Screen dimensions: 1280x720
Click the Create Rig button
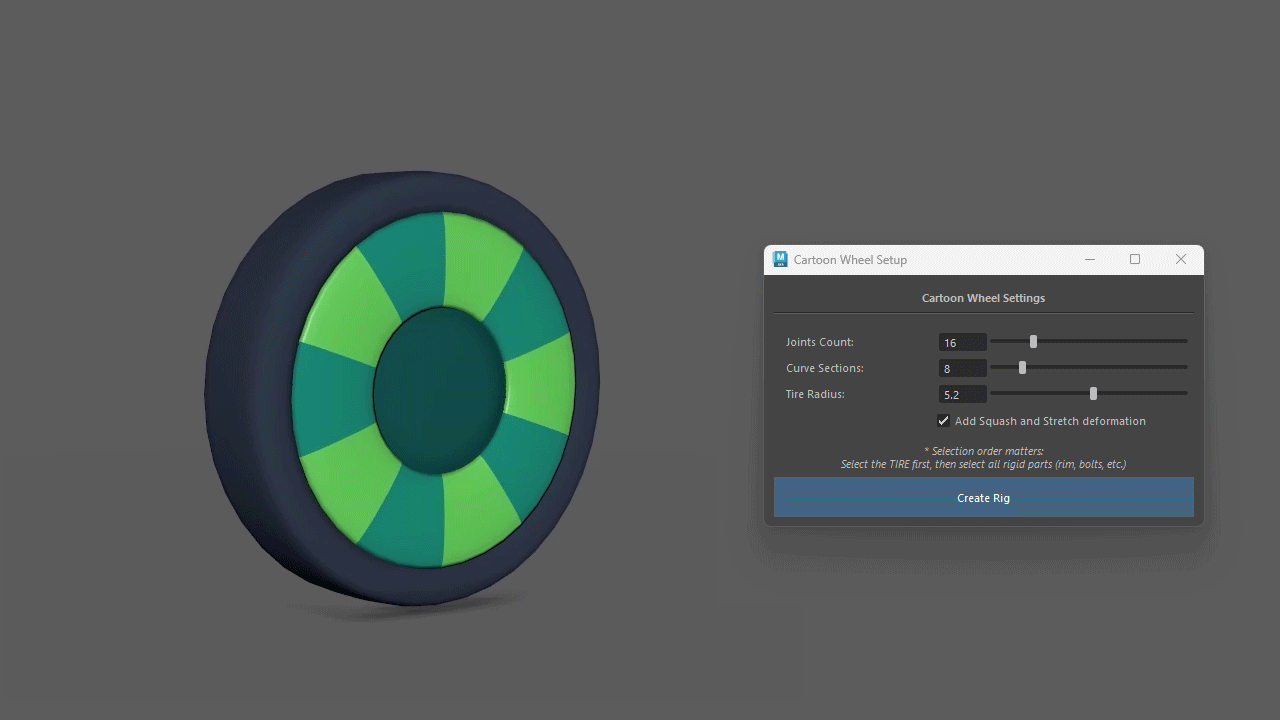(983, 497)
